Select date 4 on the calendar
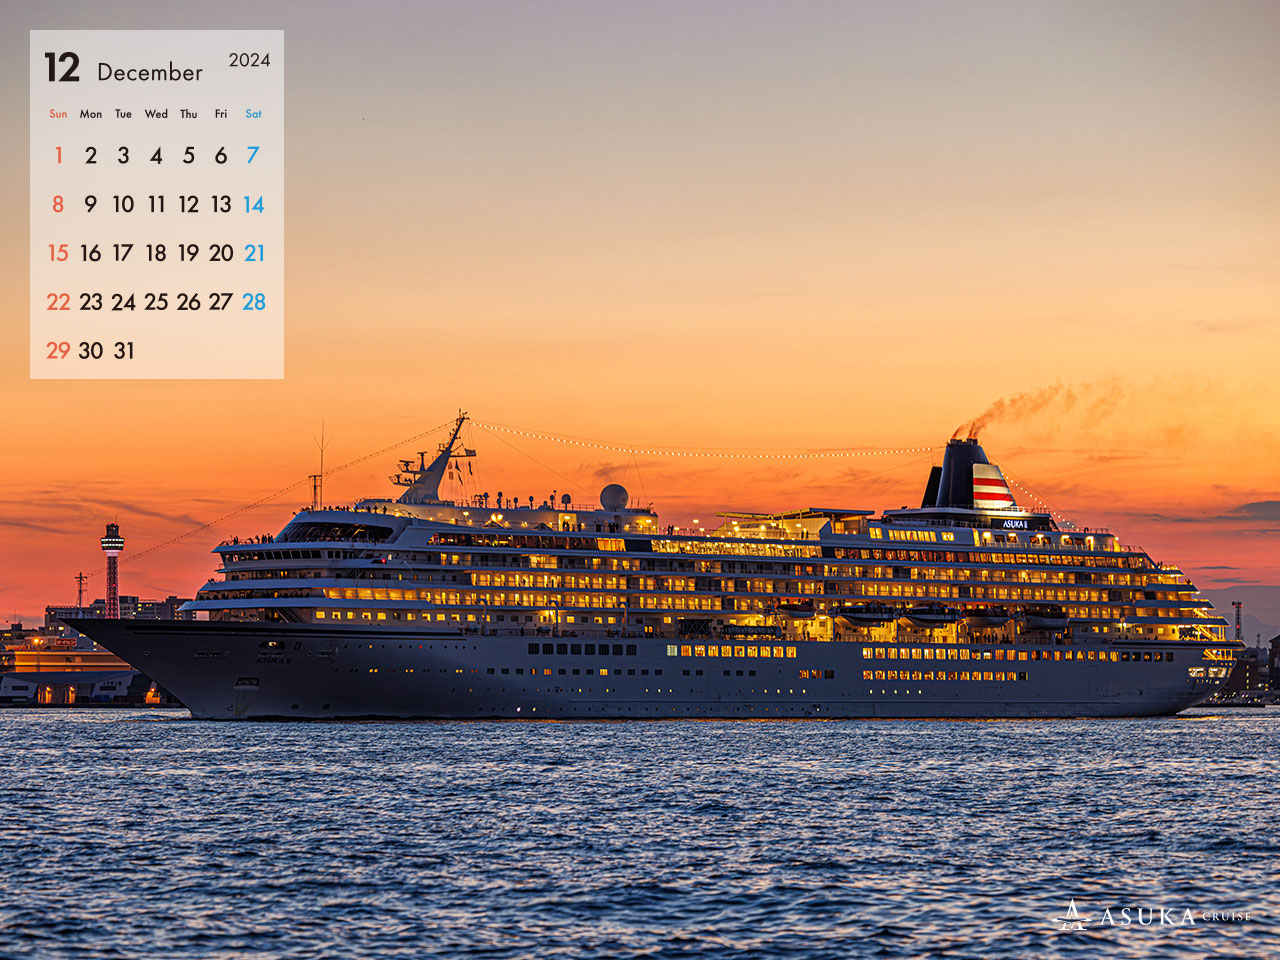Viewport: 1280px width, 960px height. pyautogui.click(x=156, y=155)
